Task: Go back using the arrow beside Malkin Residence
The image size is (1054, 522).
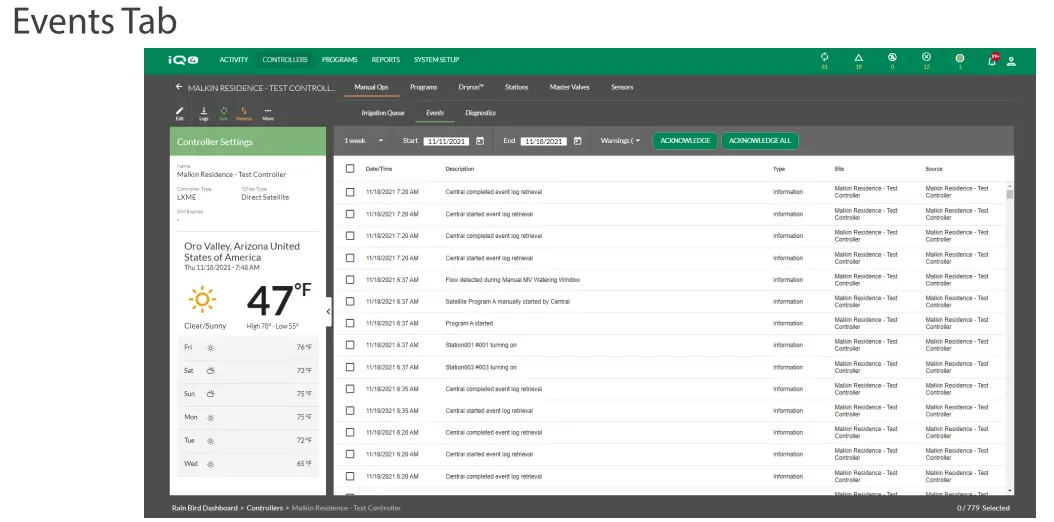Action: click(x=179, y=87)
